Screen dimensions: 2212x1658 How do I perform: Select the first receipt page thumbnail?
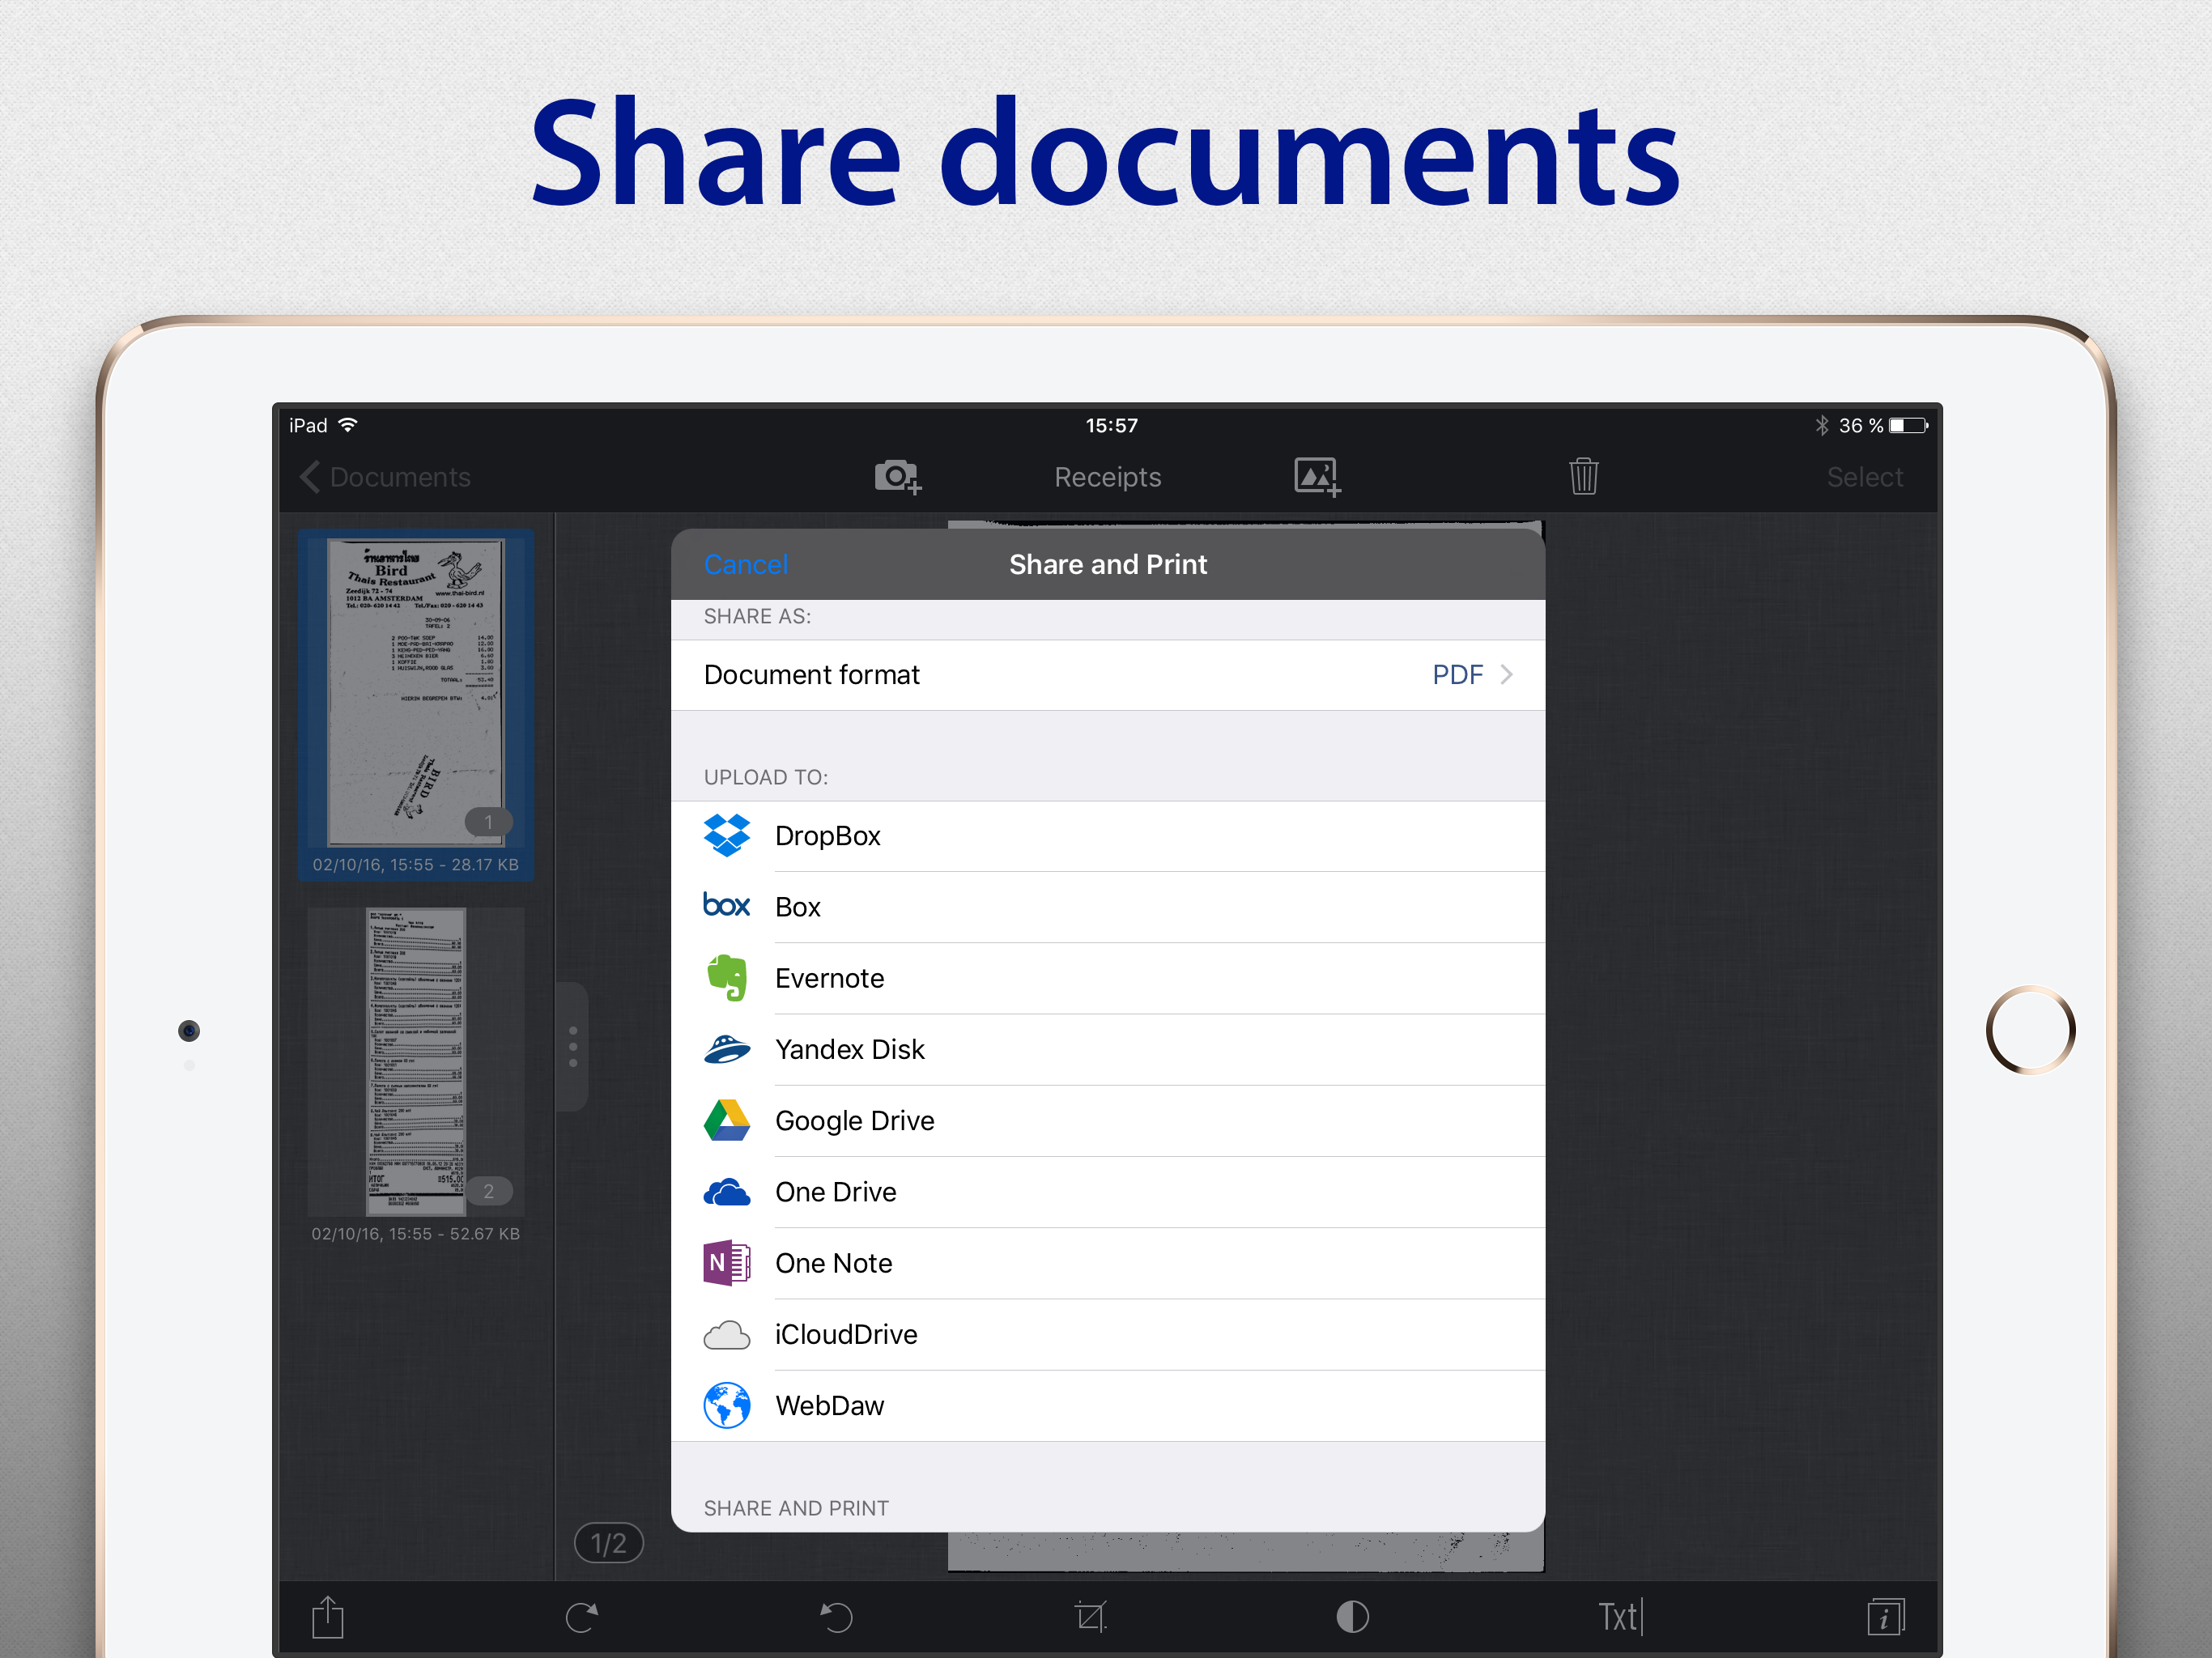416,693
